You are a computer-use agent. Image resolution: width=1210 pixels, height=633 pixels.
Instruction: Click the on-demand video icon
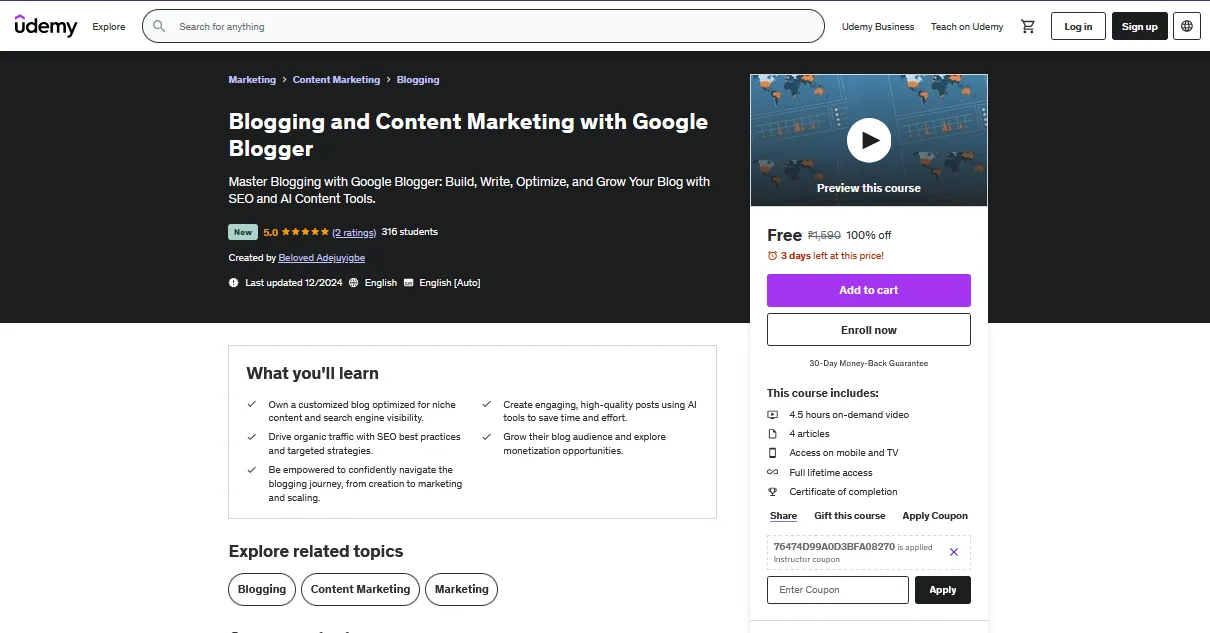(772, 415)
